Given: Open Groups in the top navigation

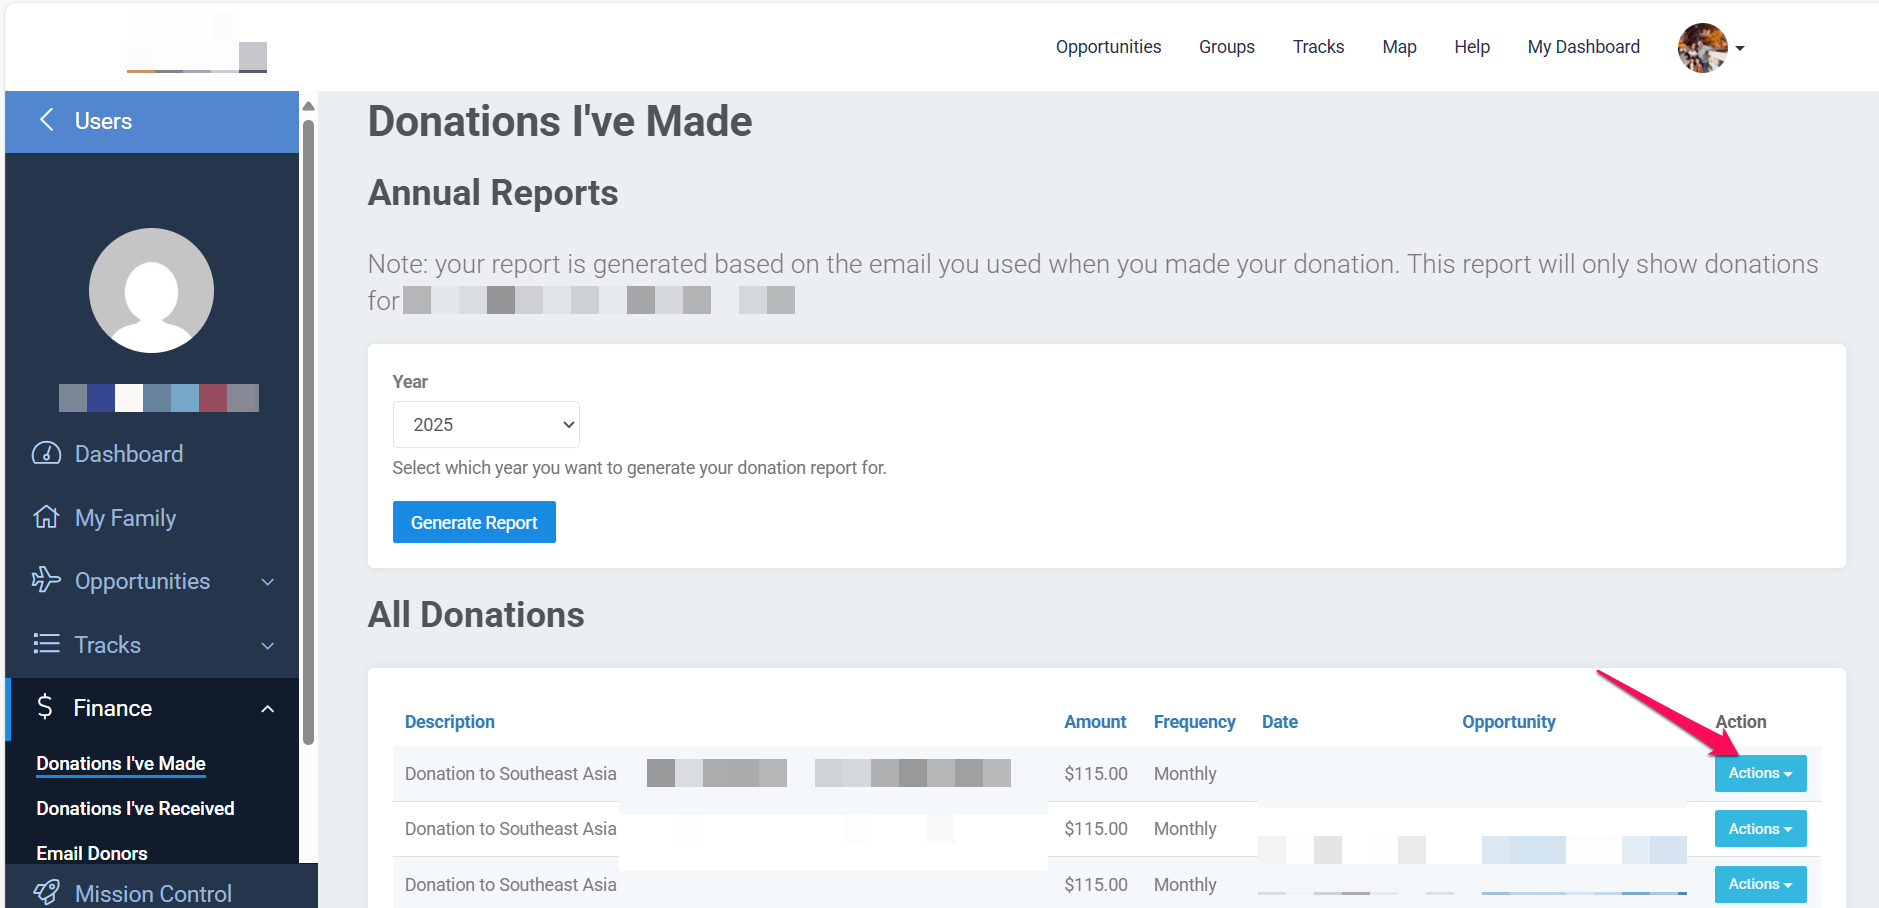Looking at the screenshot, I should pos(1227,47).
